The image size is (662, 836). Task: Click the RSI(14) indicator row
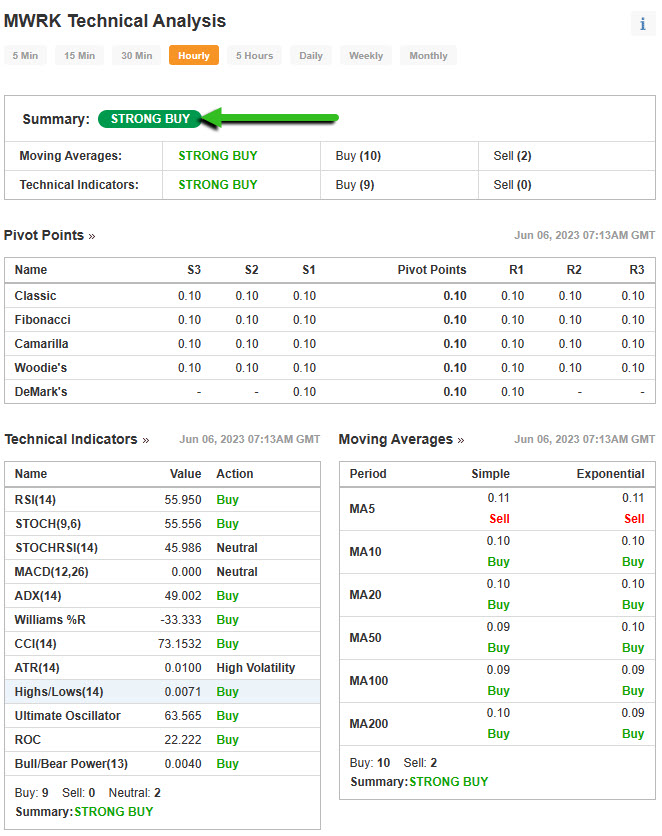click(x=162, y=500)
